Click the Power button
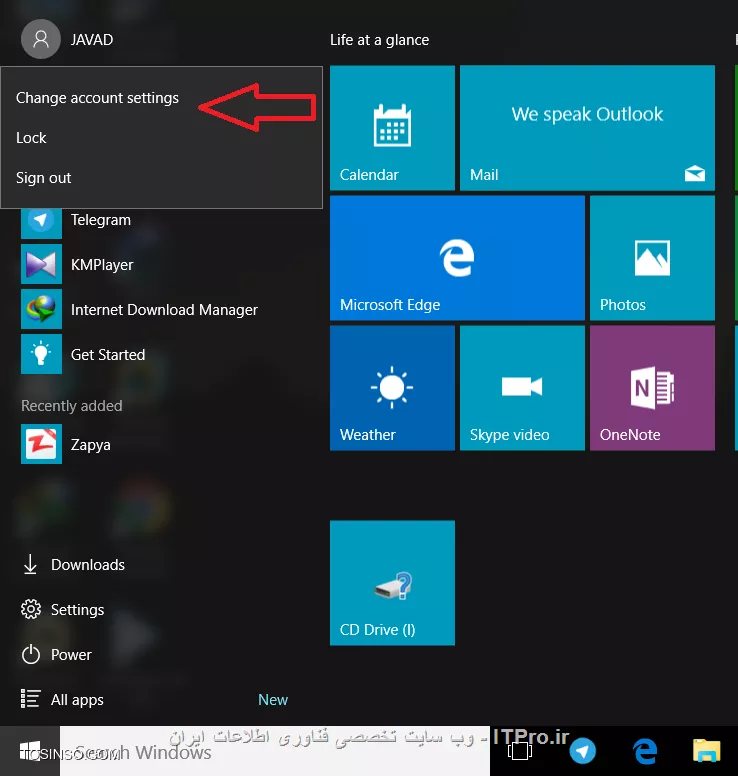738x776 pixels. (x=56, y=655)
